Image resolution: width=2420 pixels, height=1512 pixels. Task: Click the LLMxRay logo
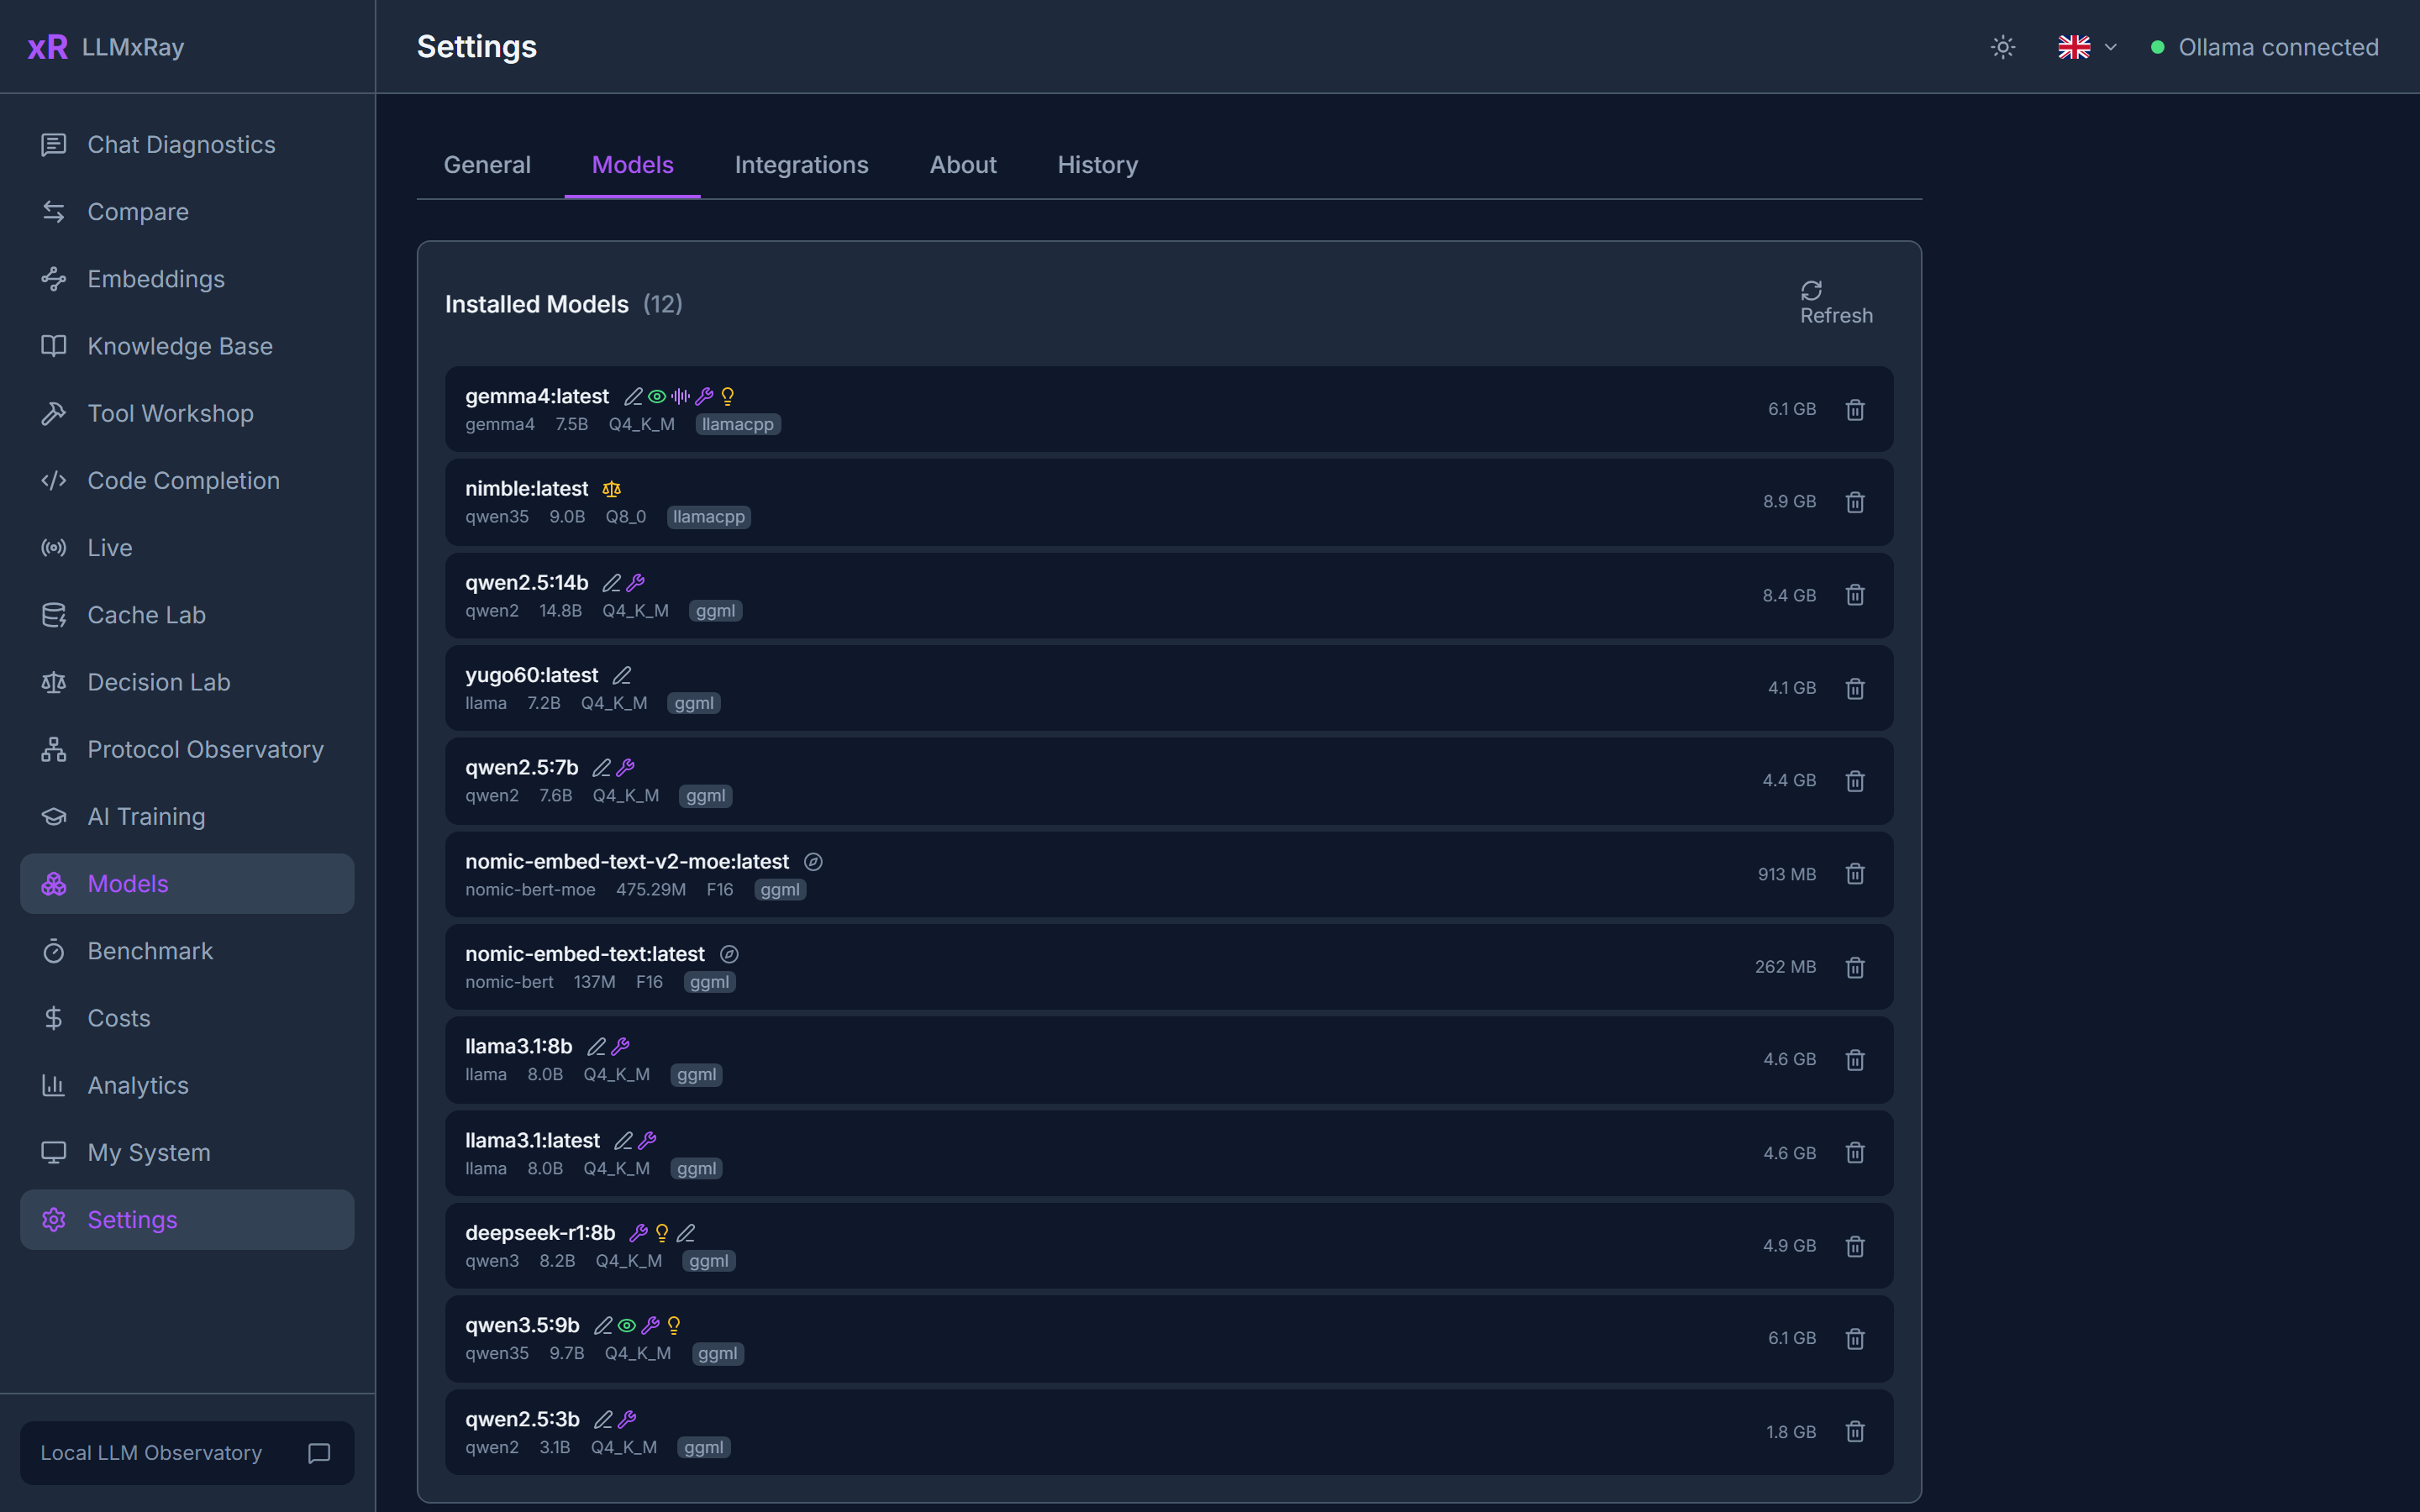(106, 47)
